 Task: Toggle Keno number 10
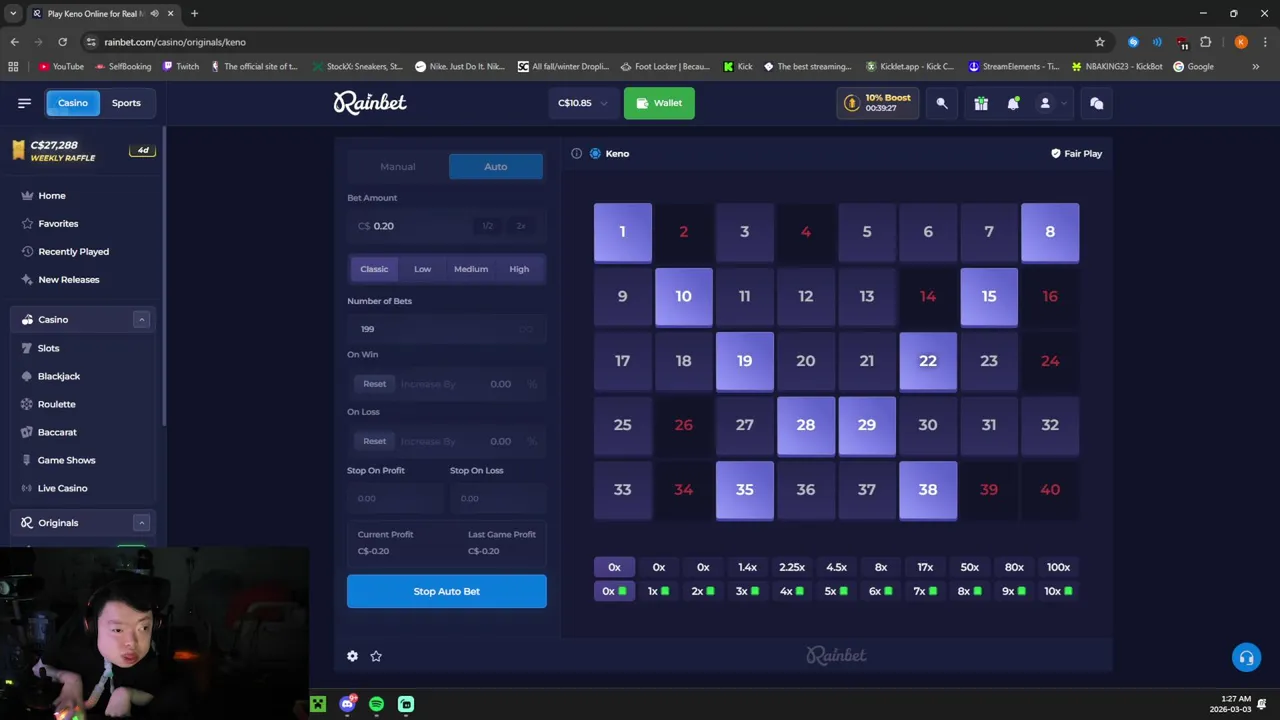point(683,296)
